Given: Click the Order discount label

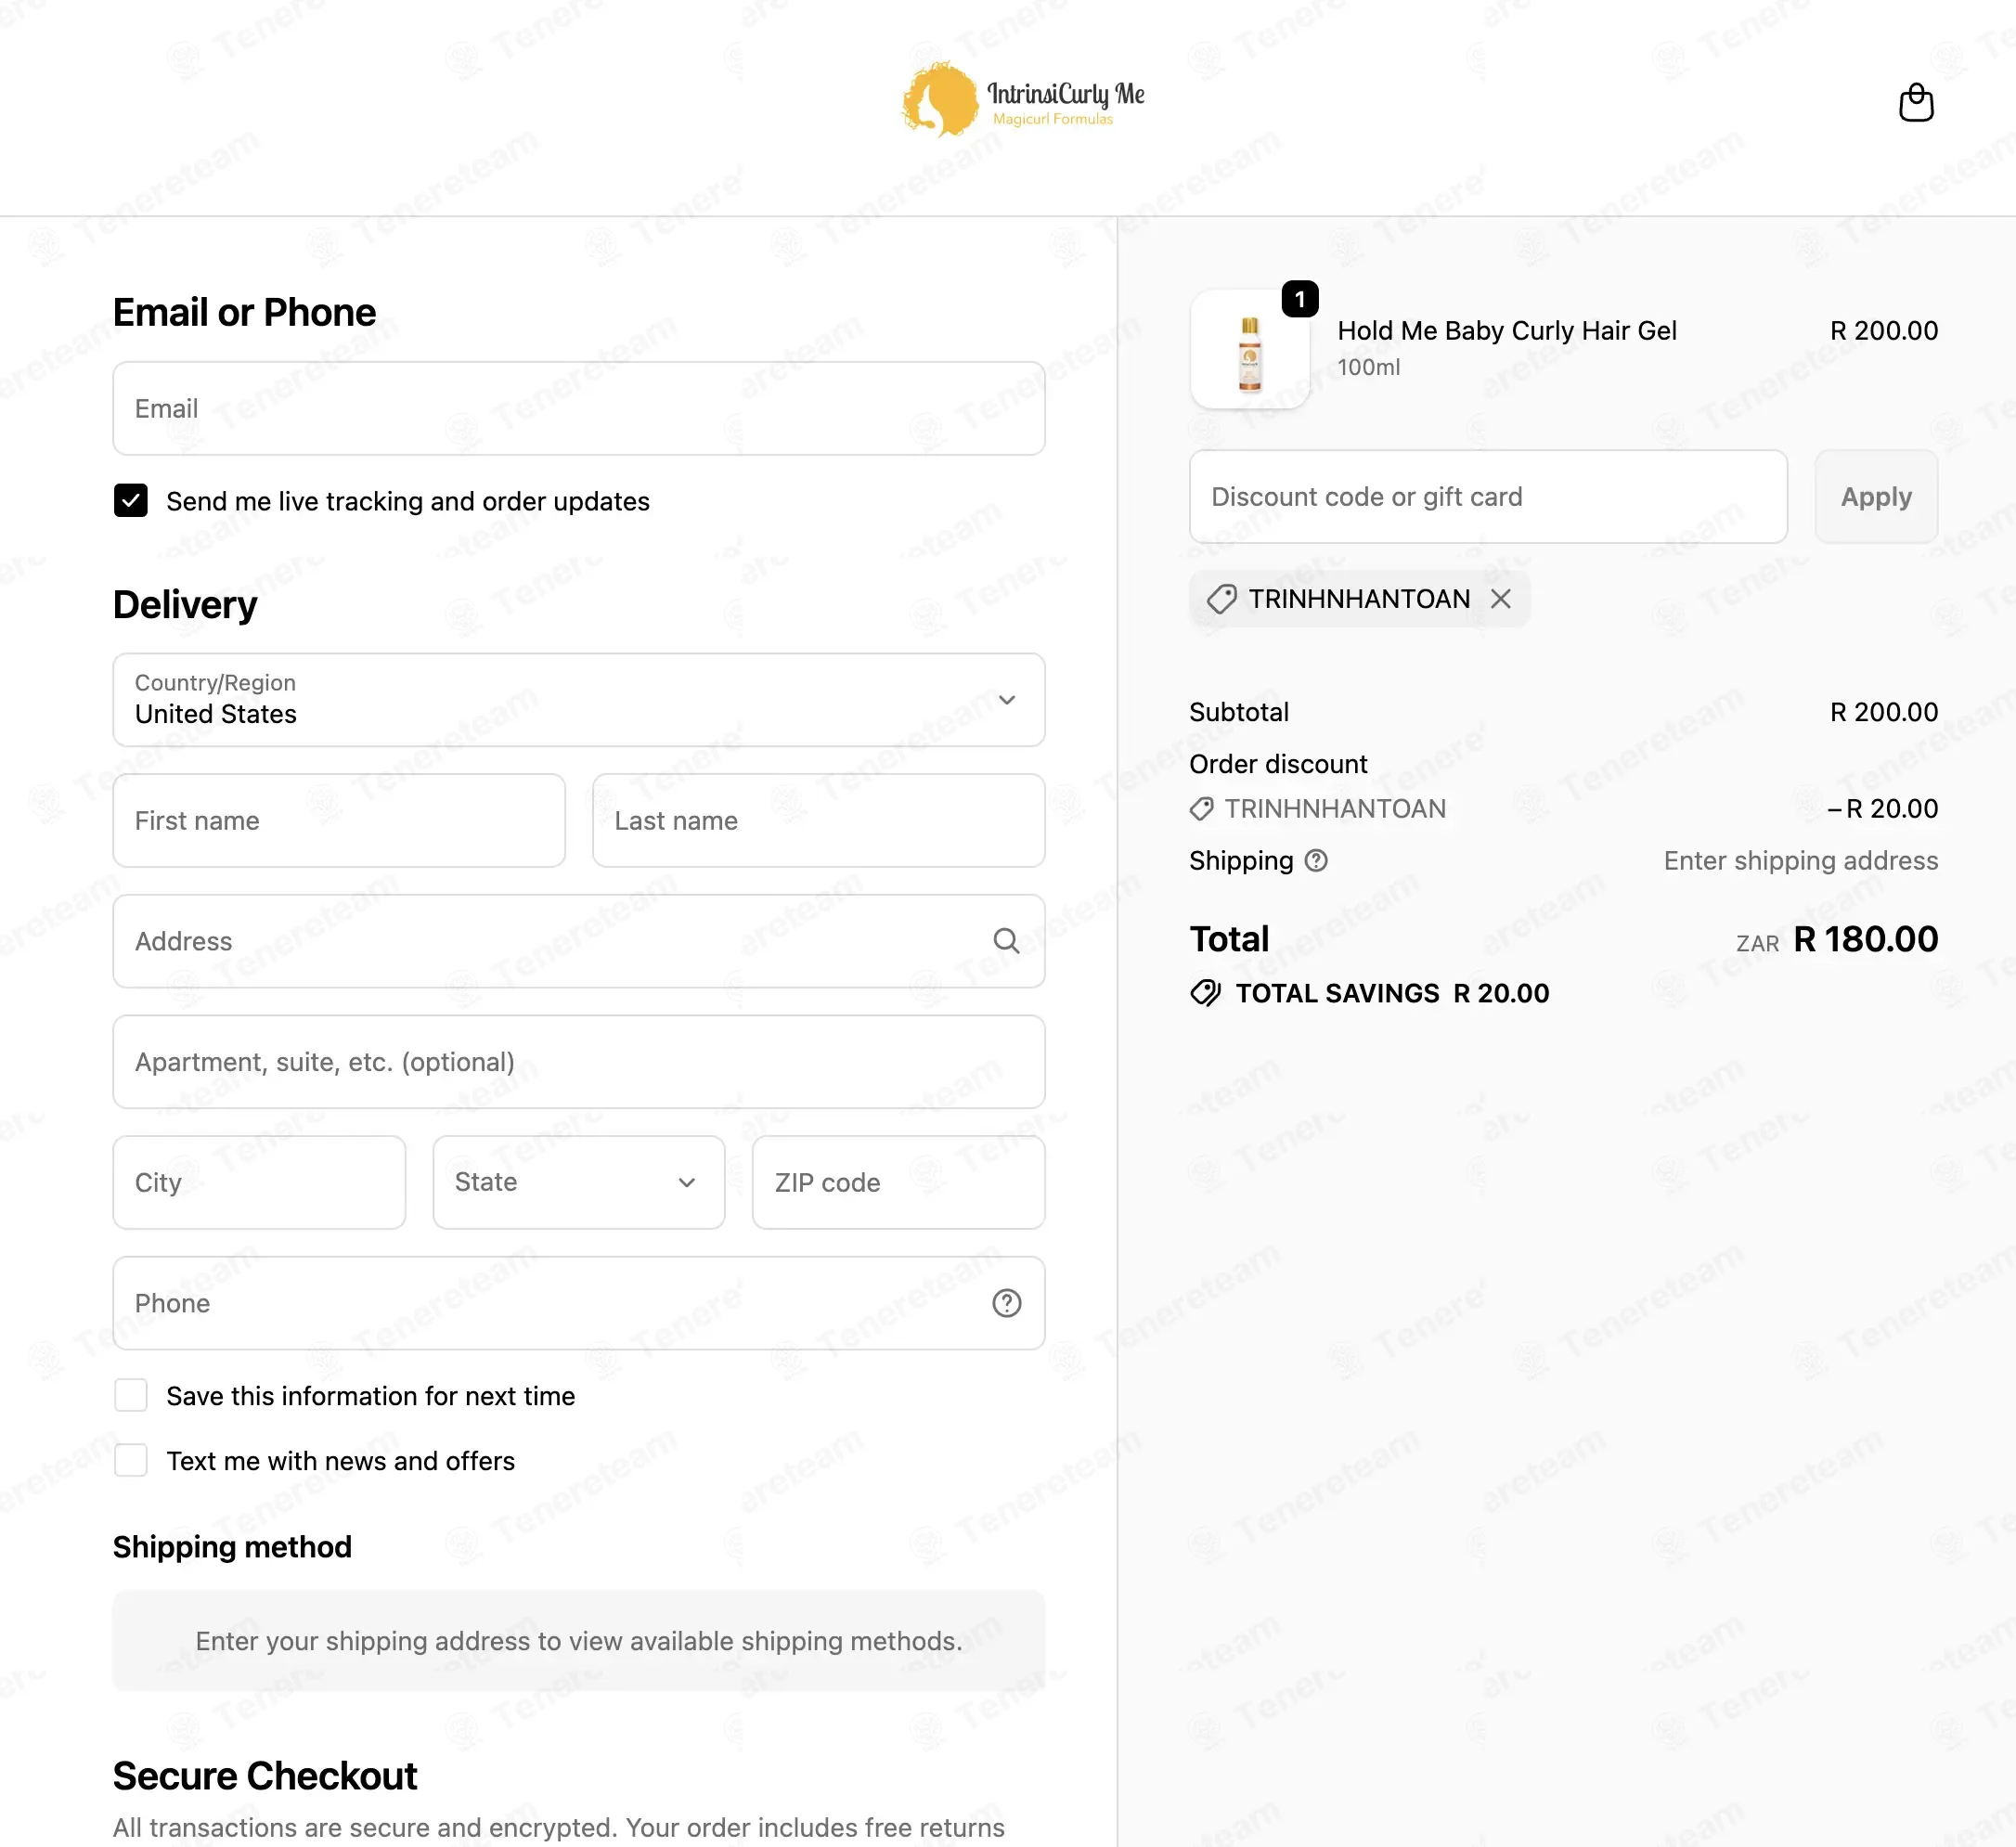Looking at the screenshot, I should 1277,763.
